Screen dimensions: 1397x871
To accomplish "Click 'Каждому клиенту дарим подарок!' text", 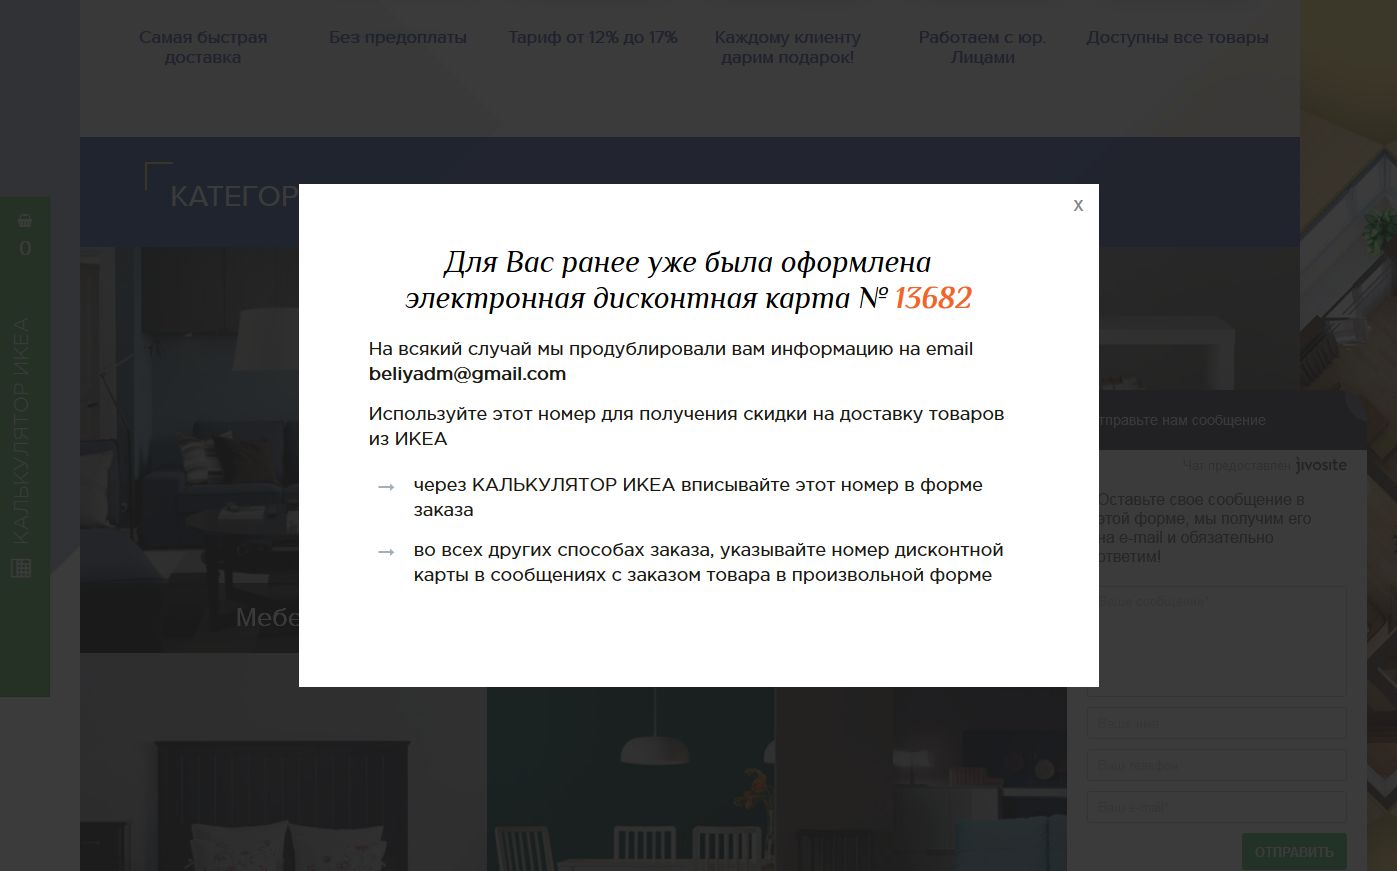I will point(788,47).
